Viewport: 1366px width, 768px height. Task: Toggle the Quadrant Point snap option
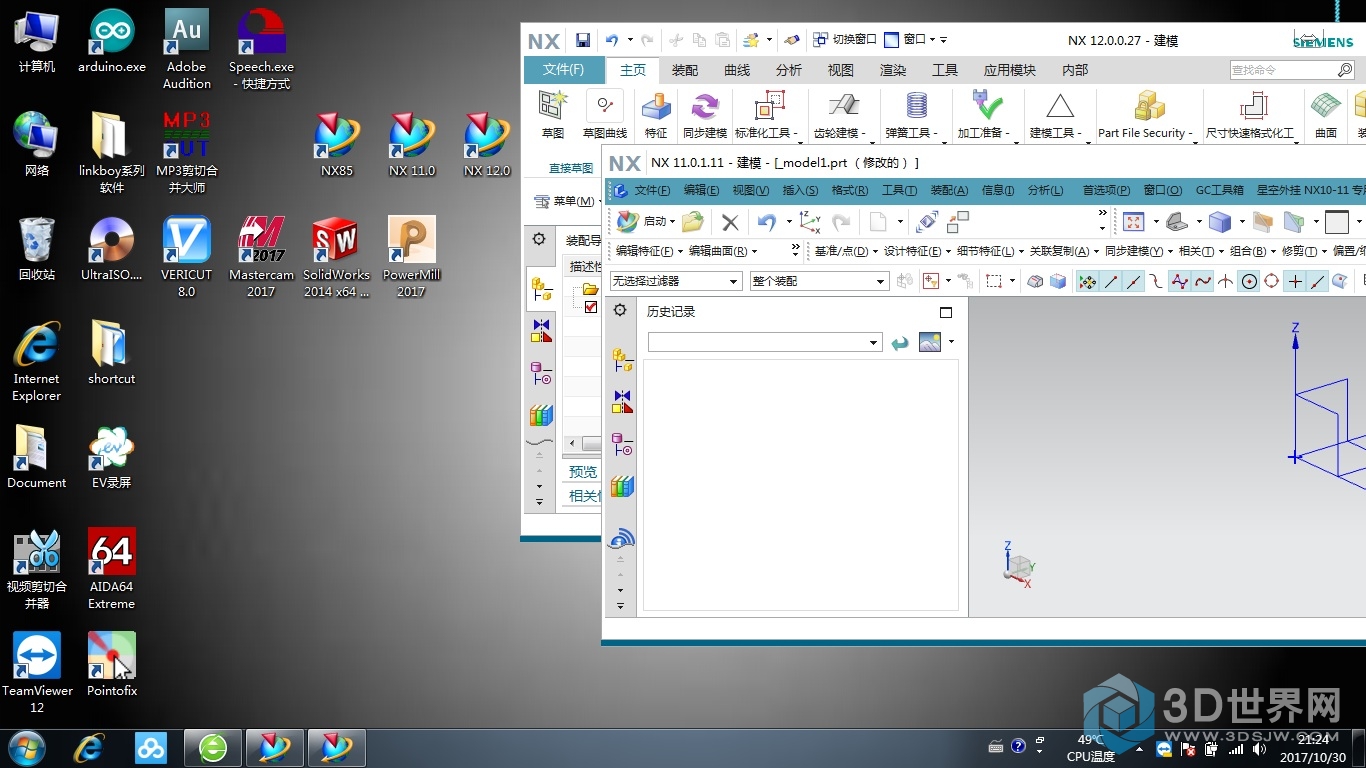coord(1271,282)
